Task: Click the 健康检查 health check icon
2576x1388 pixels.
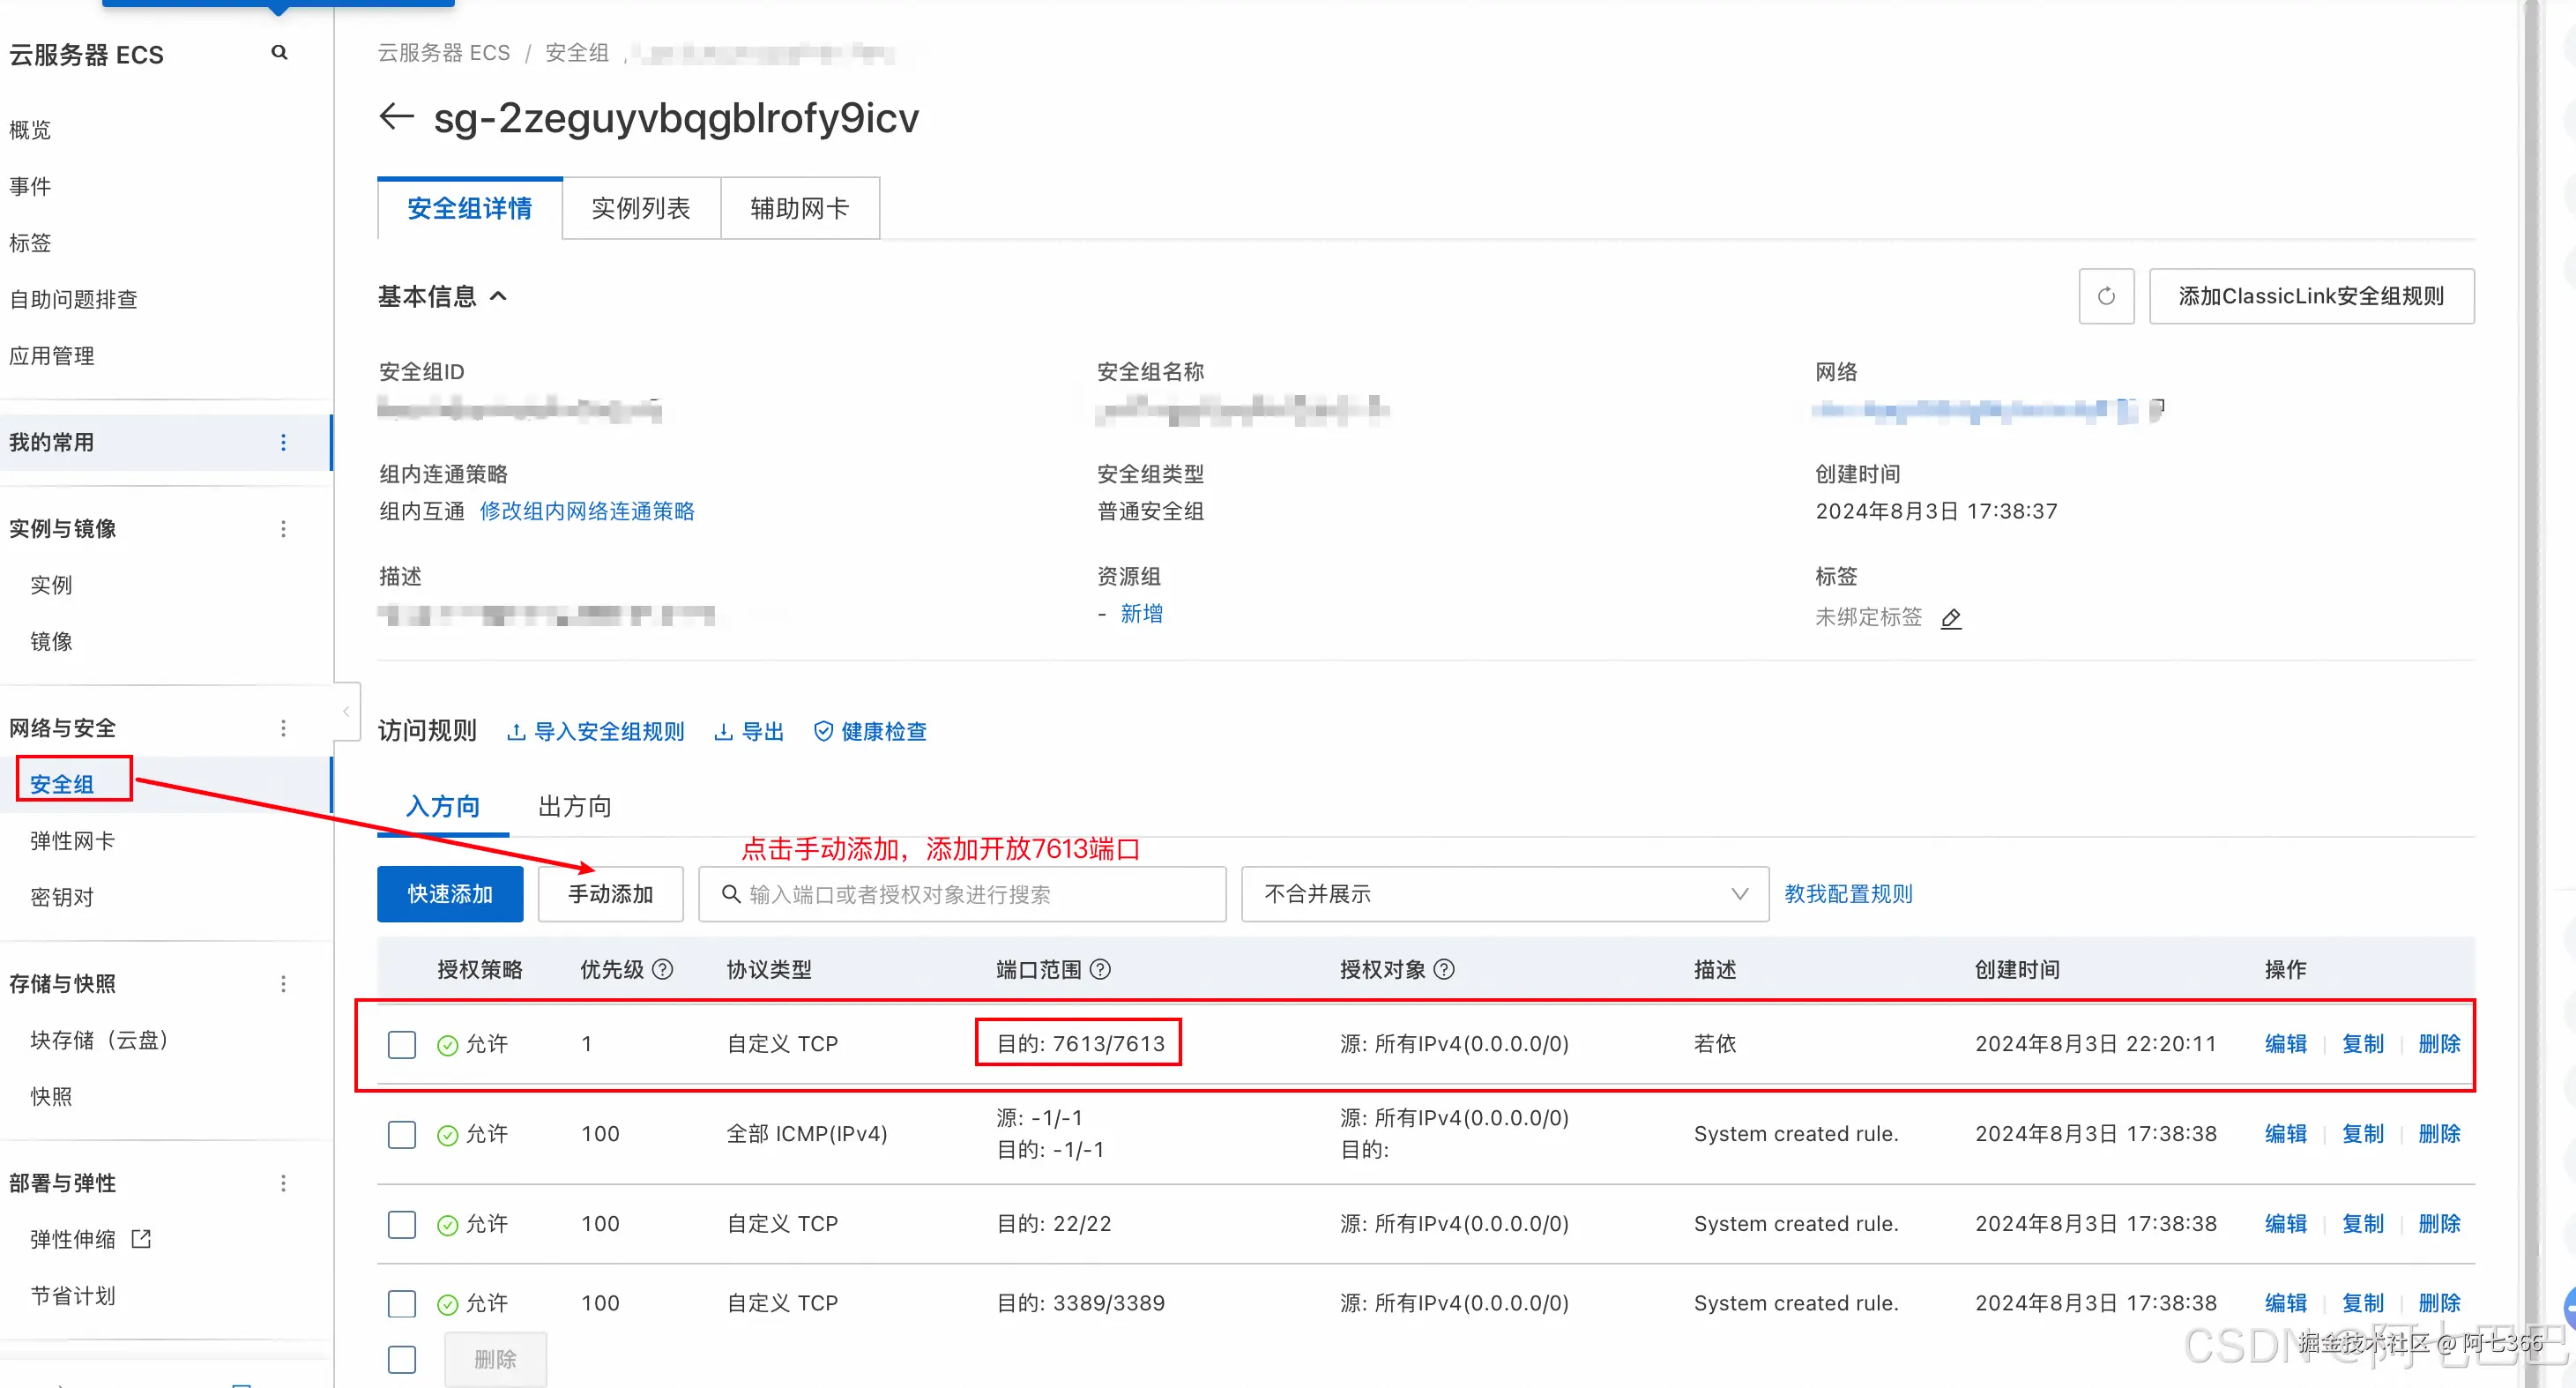Action: [823, 731]
